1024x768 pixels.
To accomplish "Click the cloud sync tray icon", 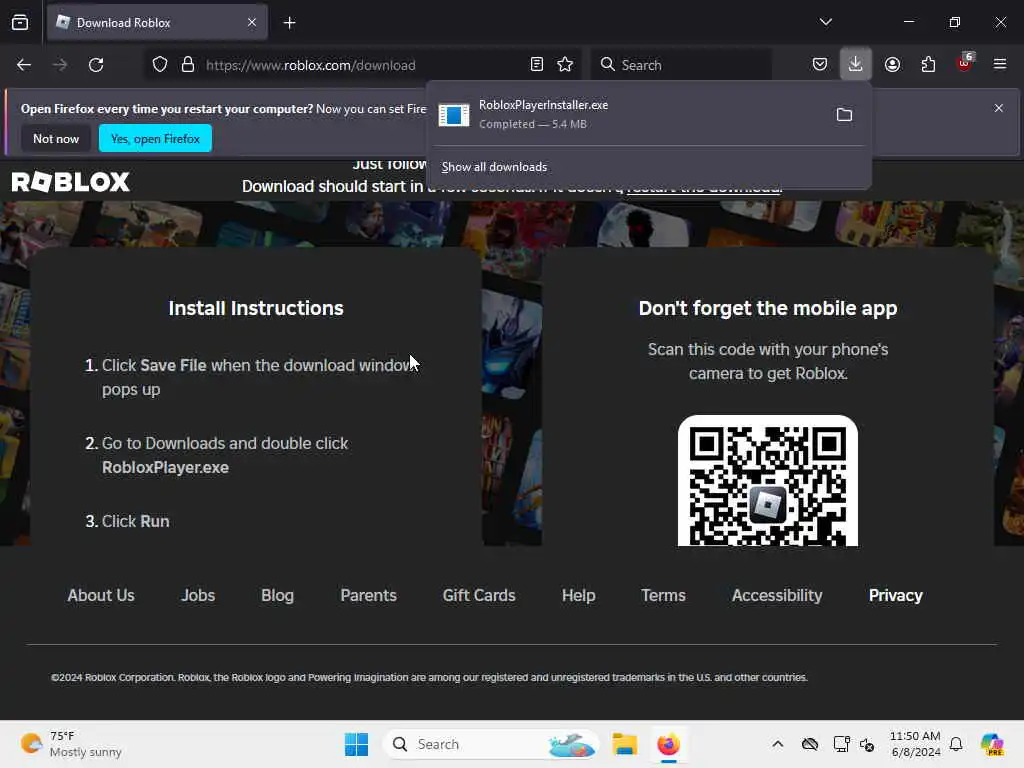I will tap(810, 744).
